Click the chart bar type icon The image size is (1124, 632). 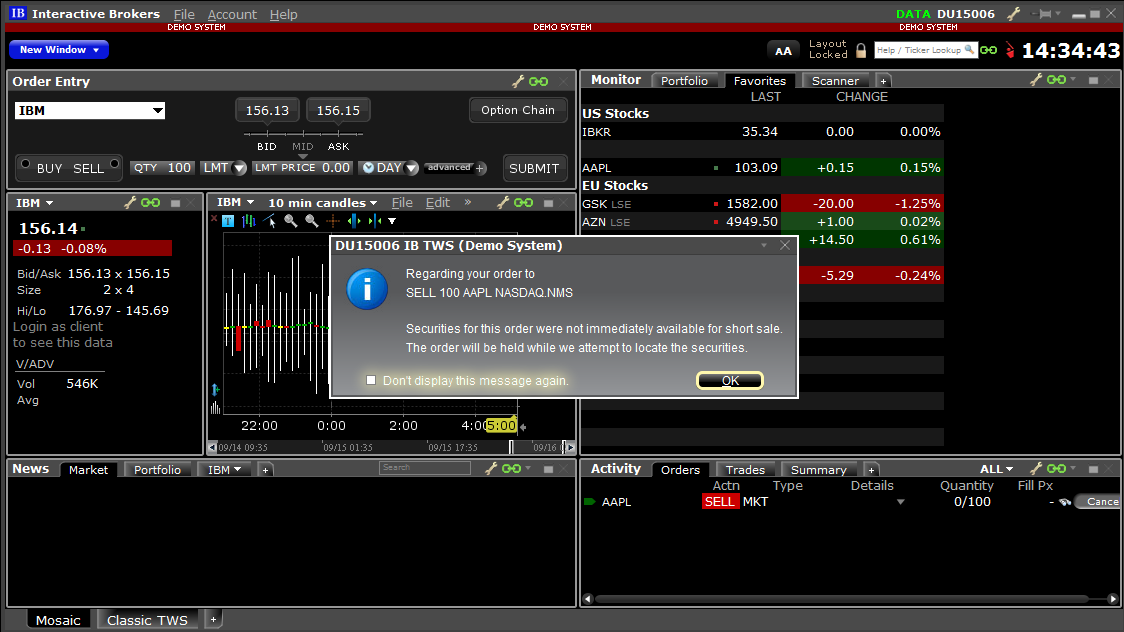pos(249,221)
